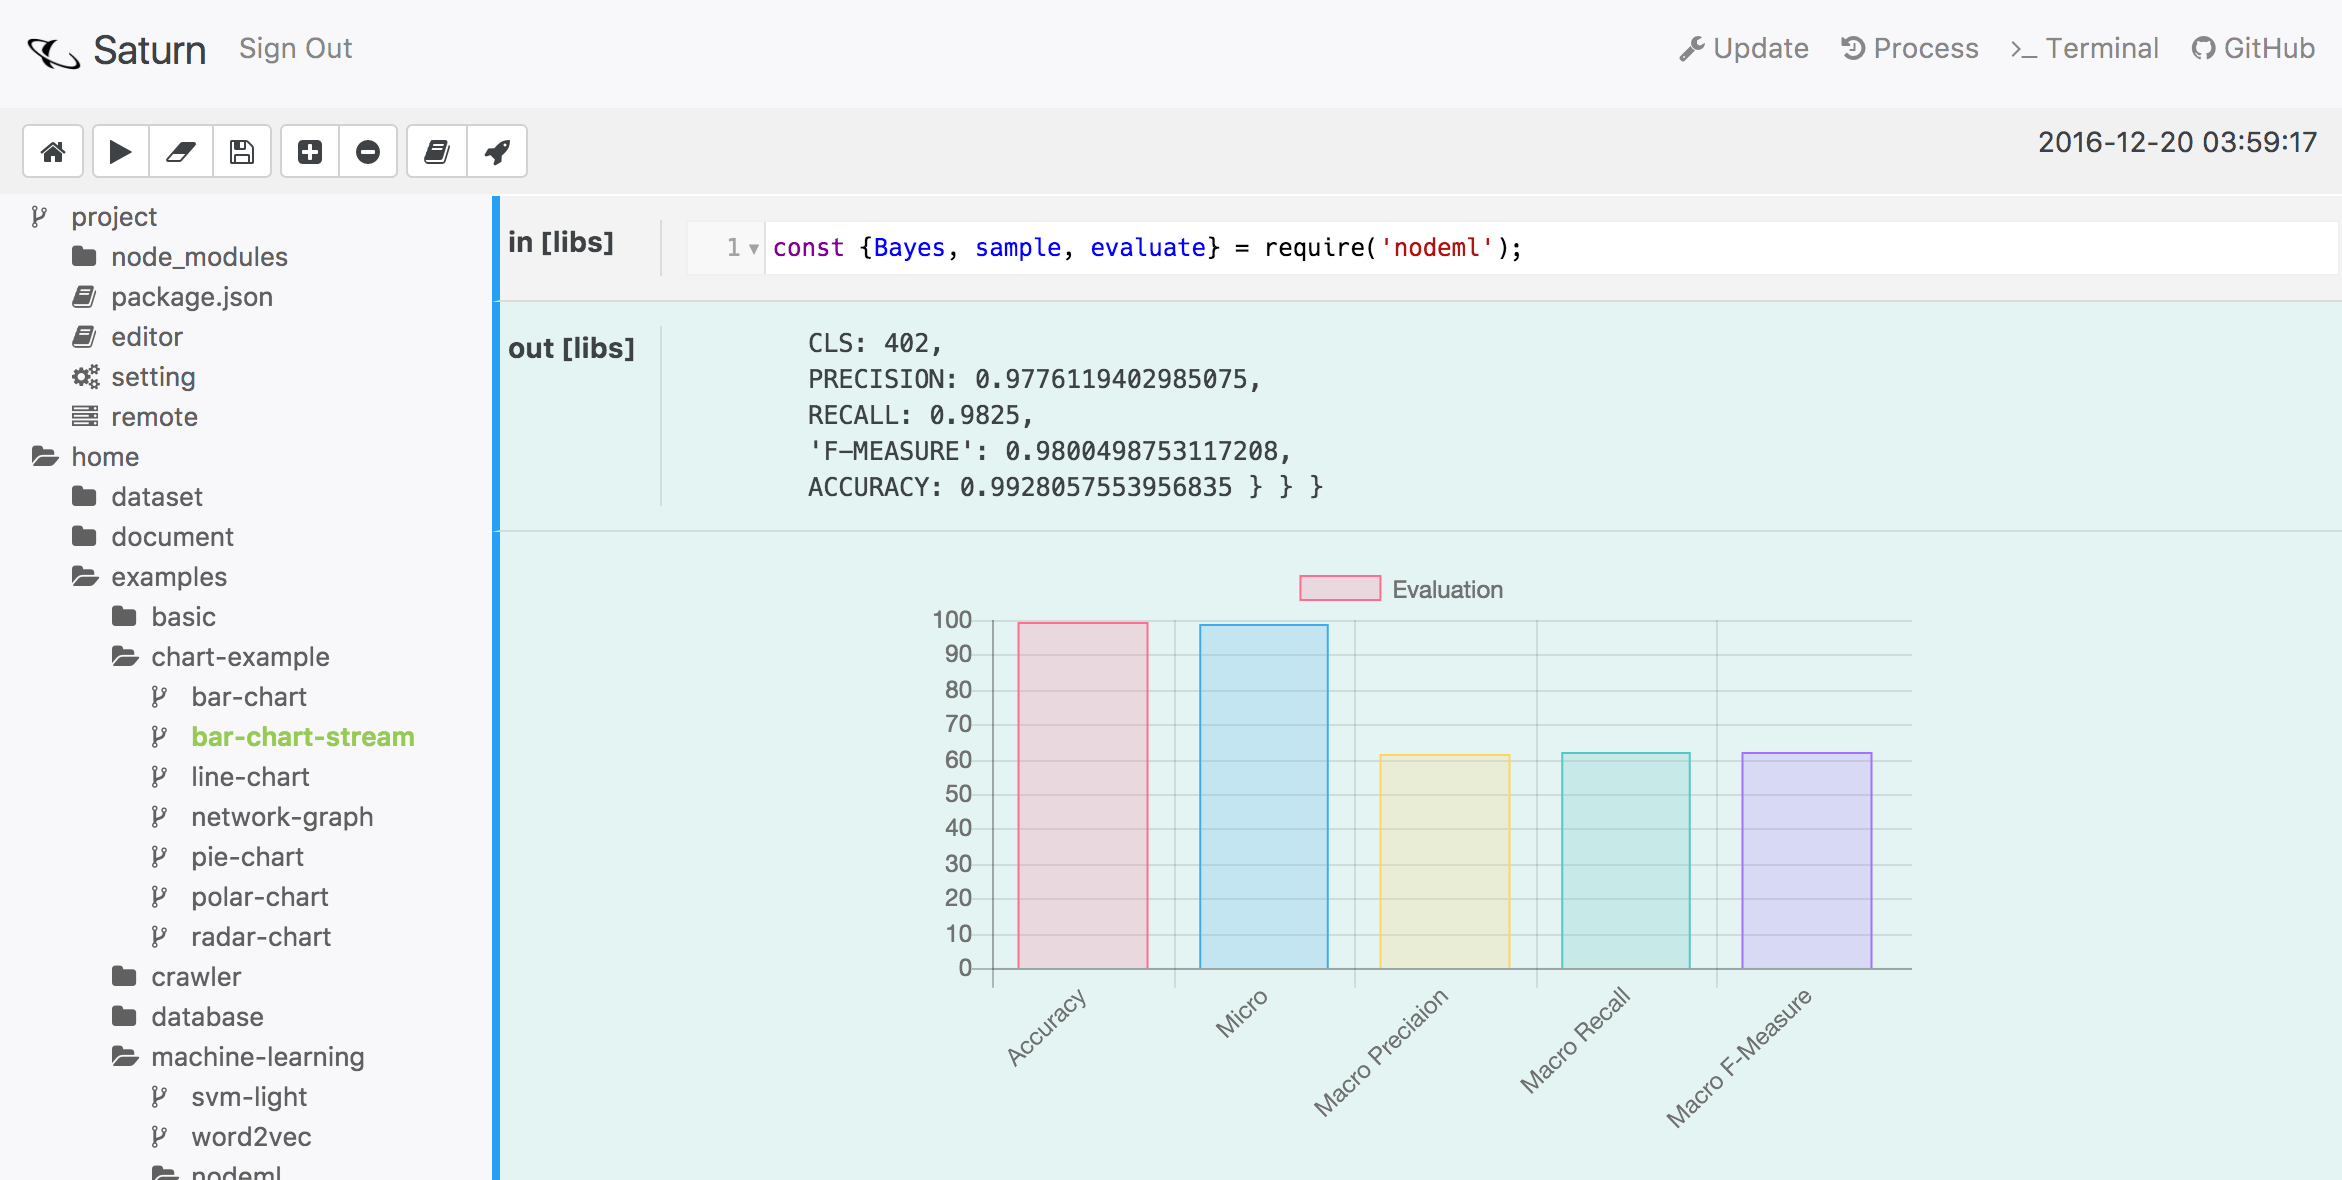2342x1180 pixels.
Task: Run code with the play button
Action: coord(120,152)
